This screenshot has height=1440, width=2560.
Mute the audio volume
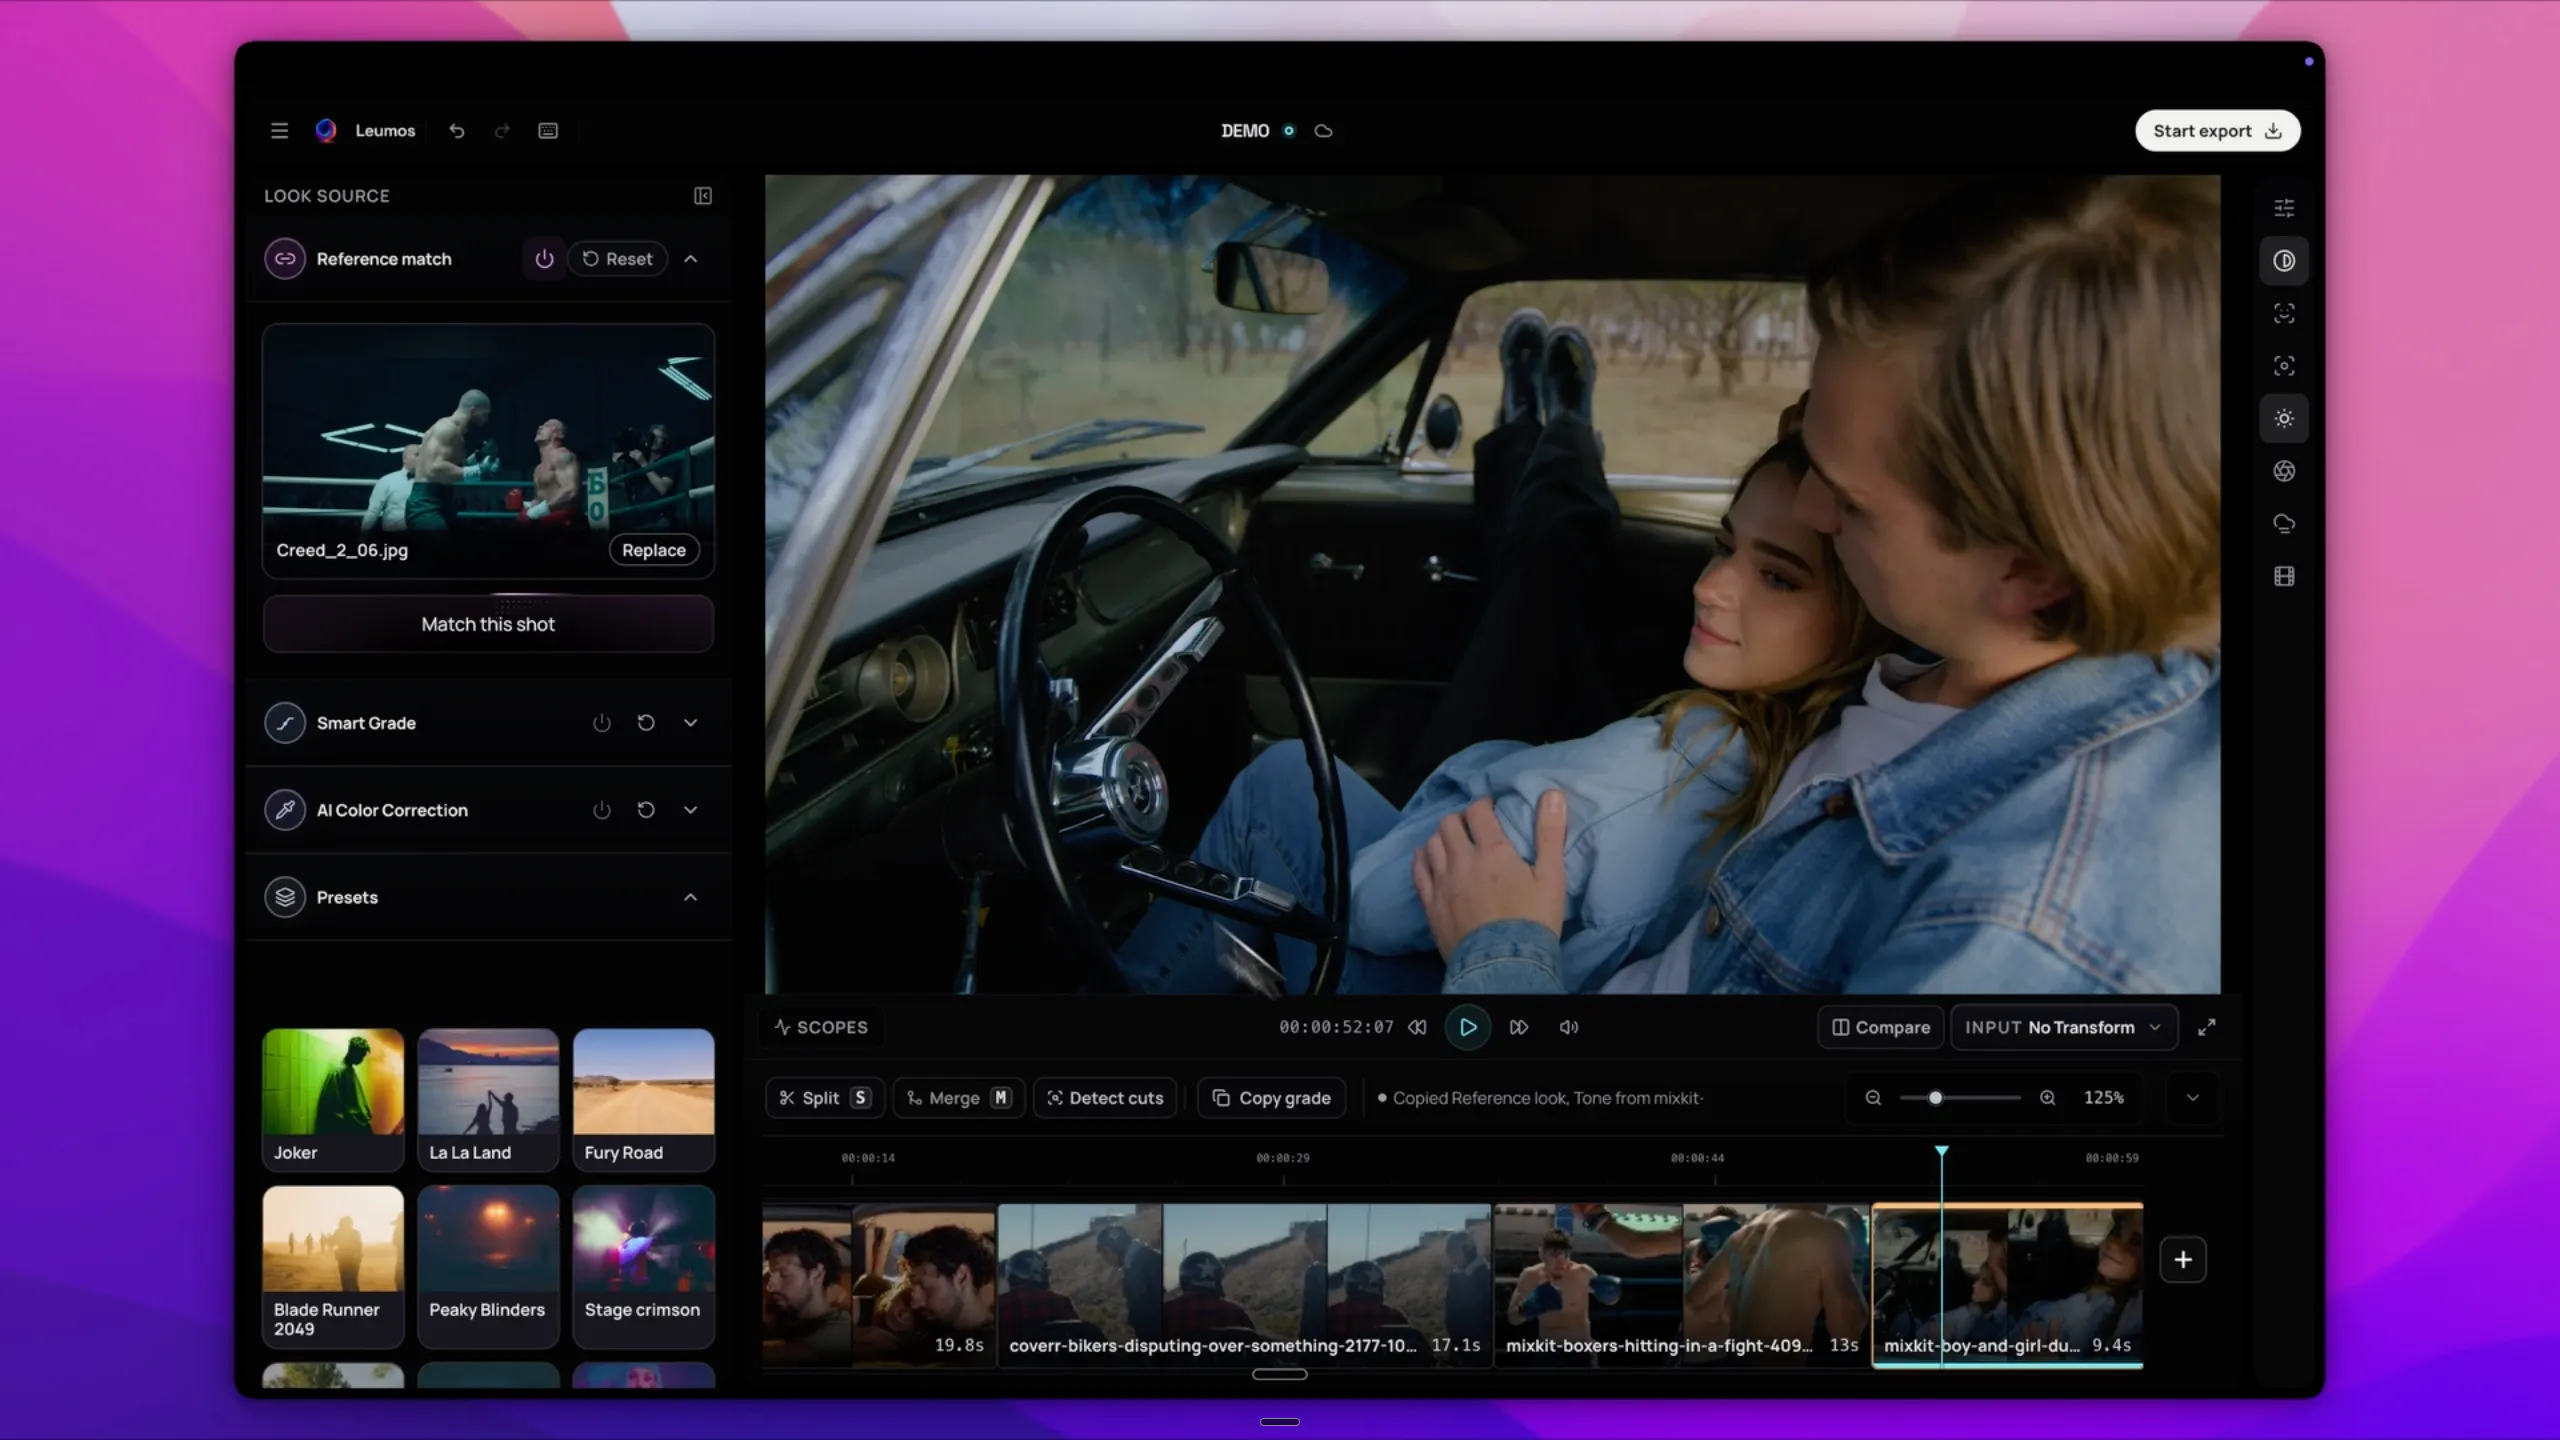click(1569, 1028)
